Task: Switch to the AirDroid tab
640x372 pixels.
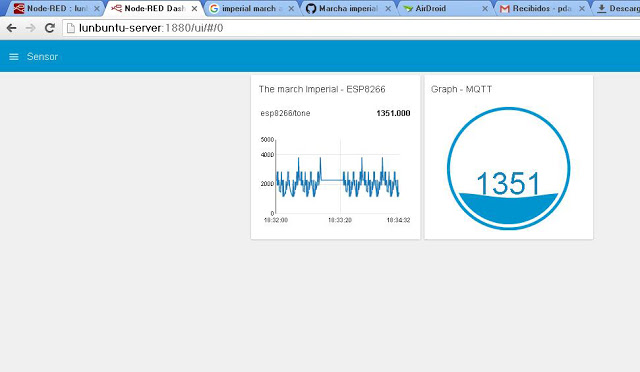Action: [445, 8]
